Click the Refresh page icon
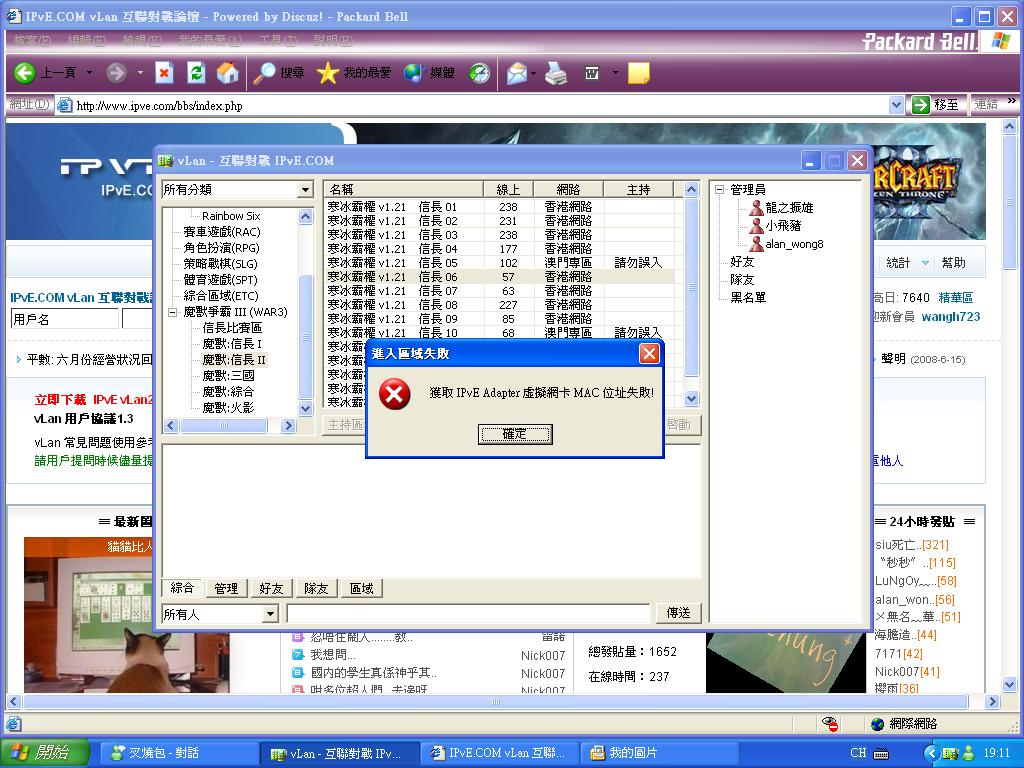The height and width of the screenshot is (768, 1024). pos(196,73)
